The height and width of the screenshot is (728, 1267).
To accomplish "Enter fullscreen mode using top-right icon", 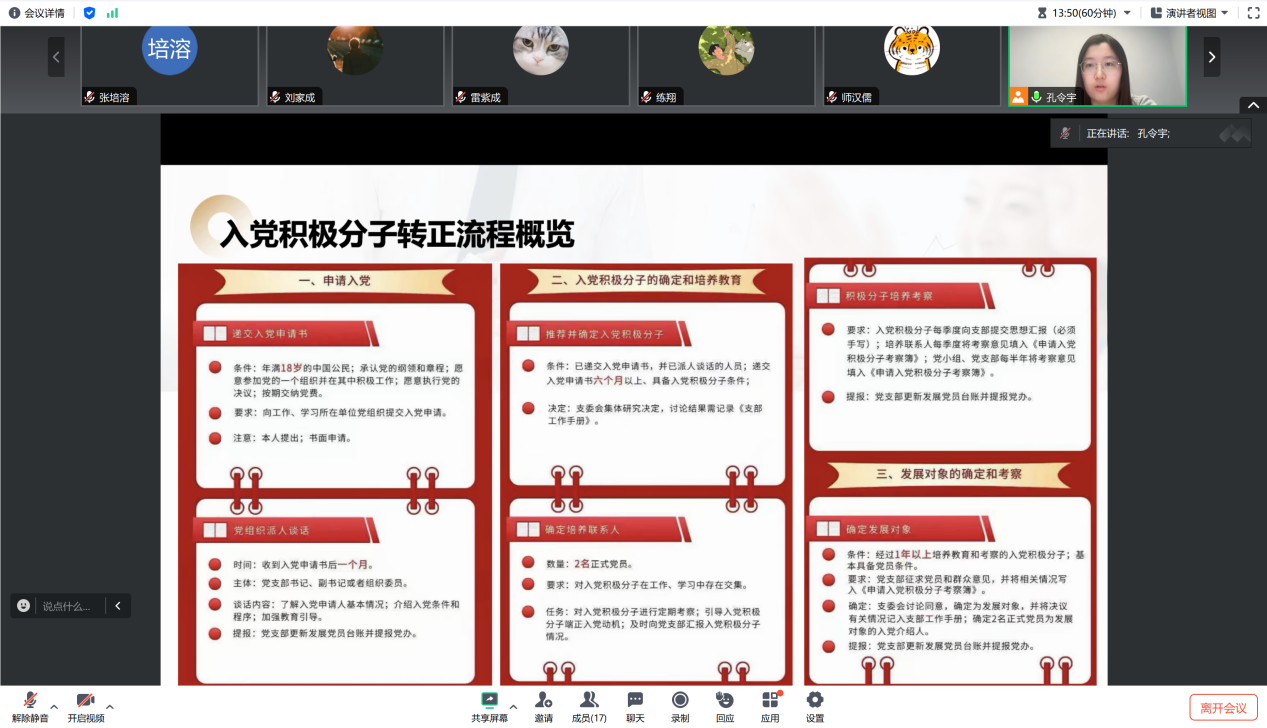I will (1253, 13).
